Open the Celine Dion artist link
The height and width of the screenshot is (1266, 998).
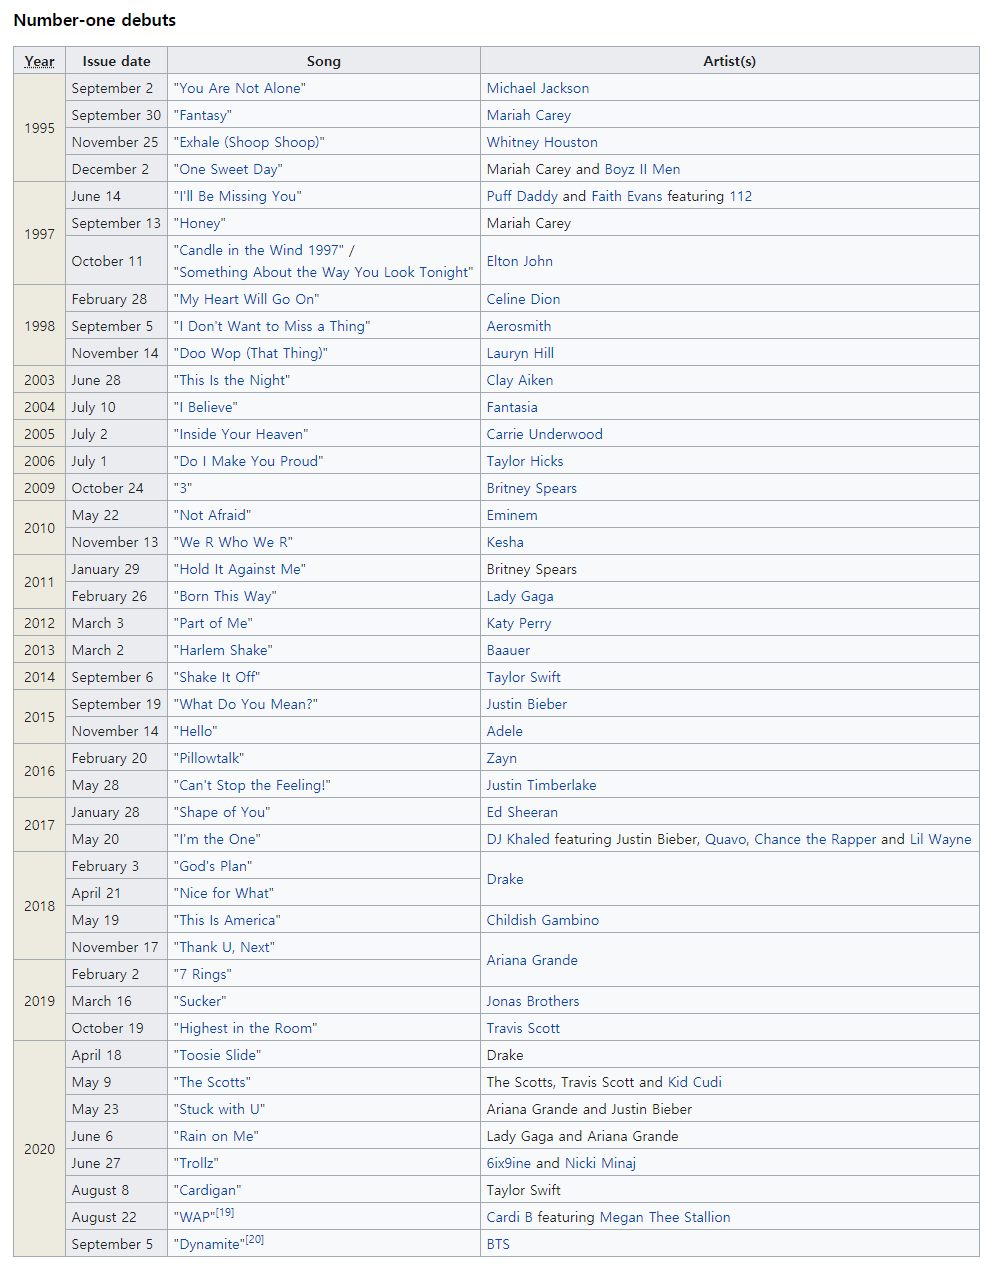(x=523, y=299)
